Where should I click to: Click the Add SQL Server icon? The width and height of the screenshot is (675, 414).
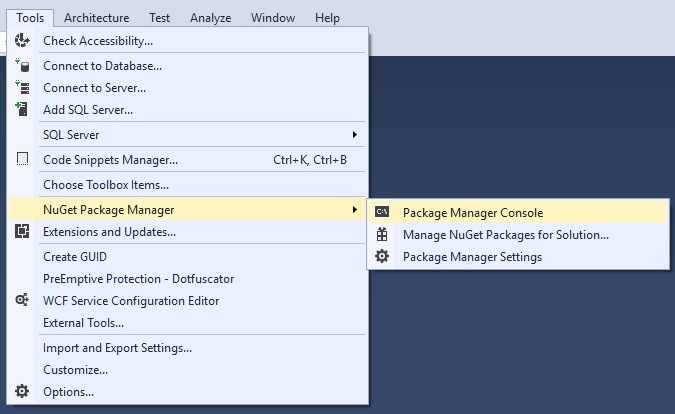(x=22, y=109)
